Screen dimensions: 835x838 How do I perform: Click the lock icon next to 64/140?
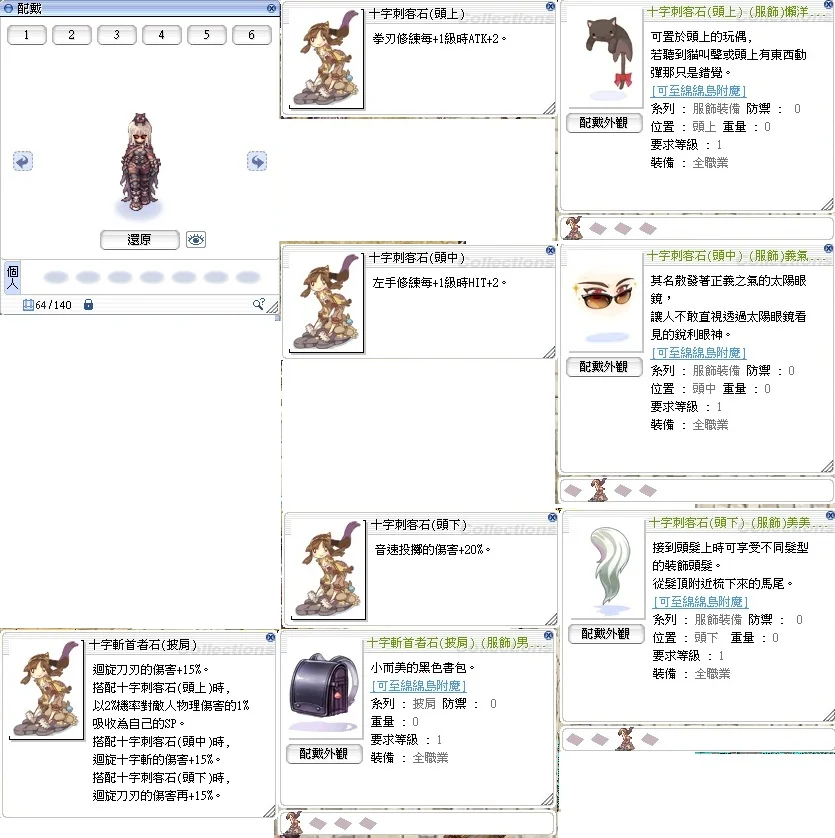pyautogui.click(x=89, y=305)
